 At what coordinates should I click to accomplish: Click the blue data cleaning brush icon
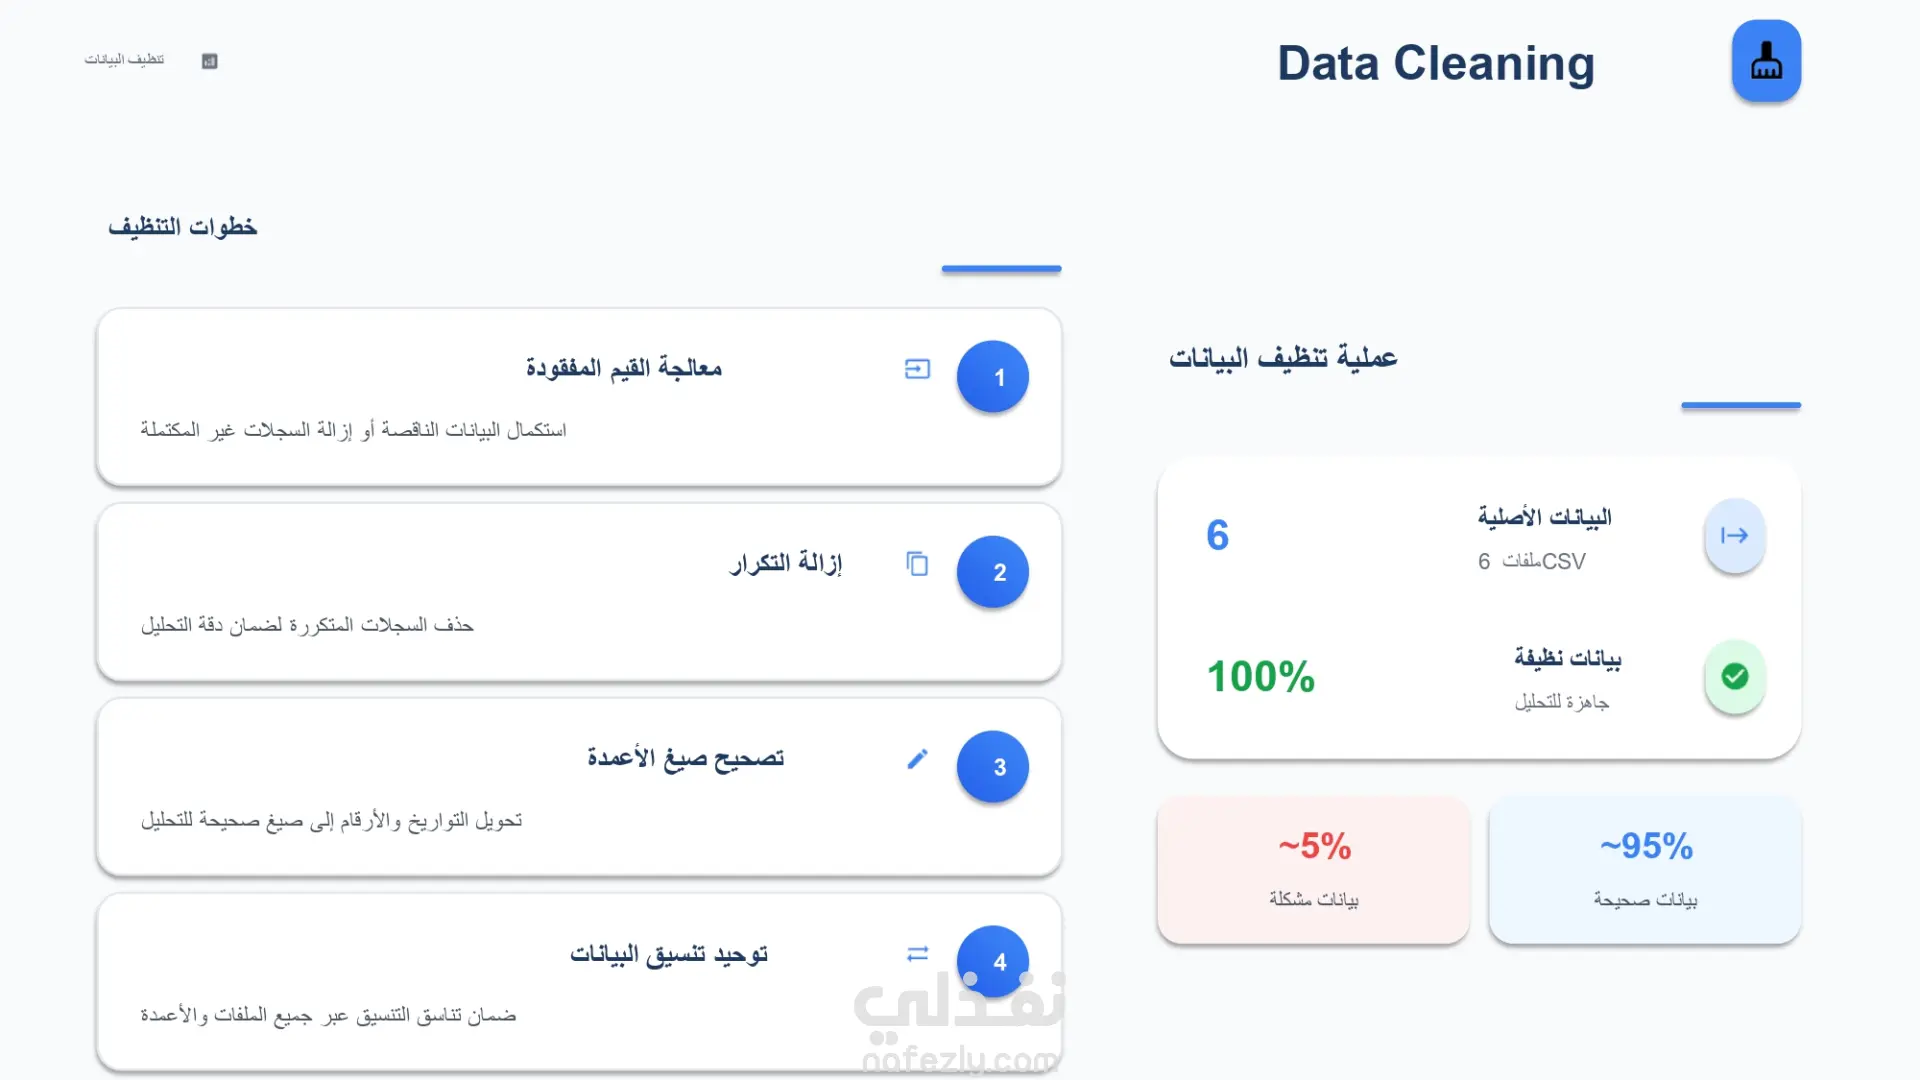pos(1766,61)
